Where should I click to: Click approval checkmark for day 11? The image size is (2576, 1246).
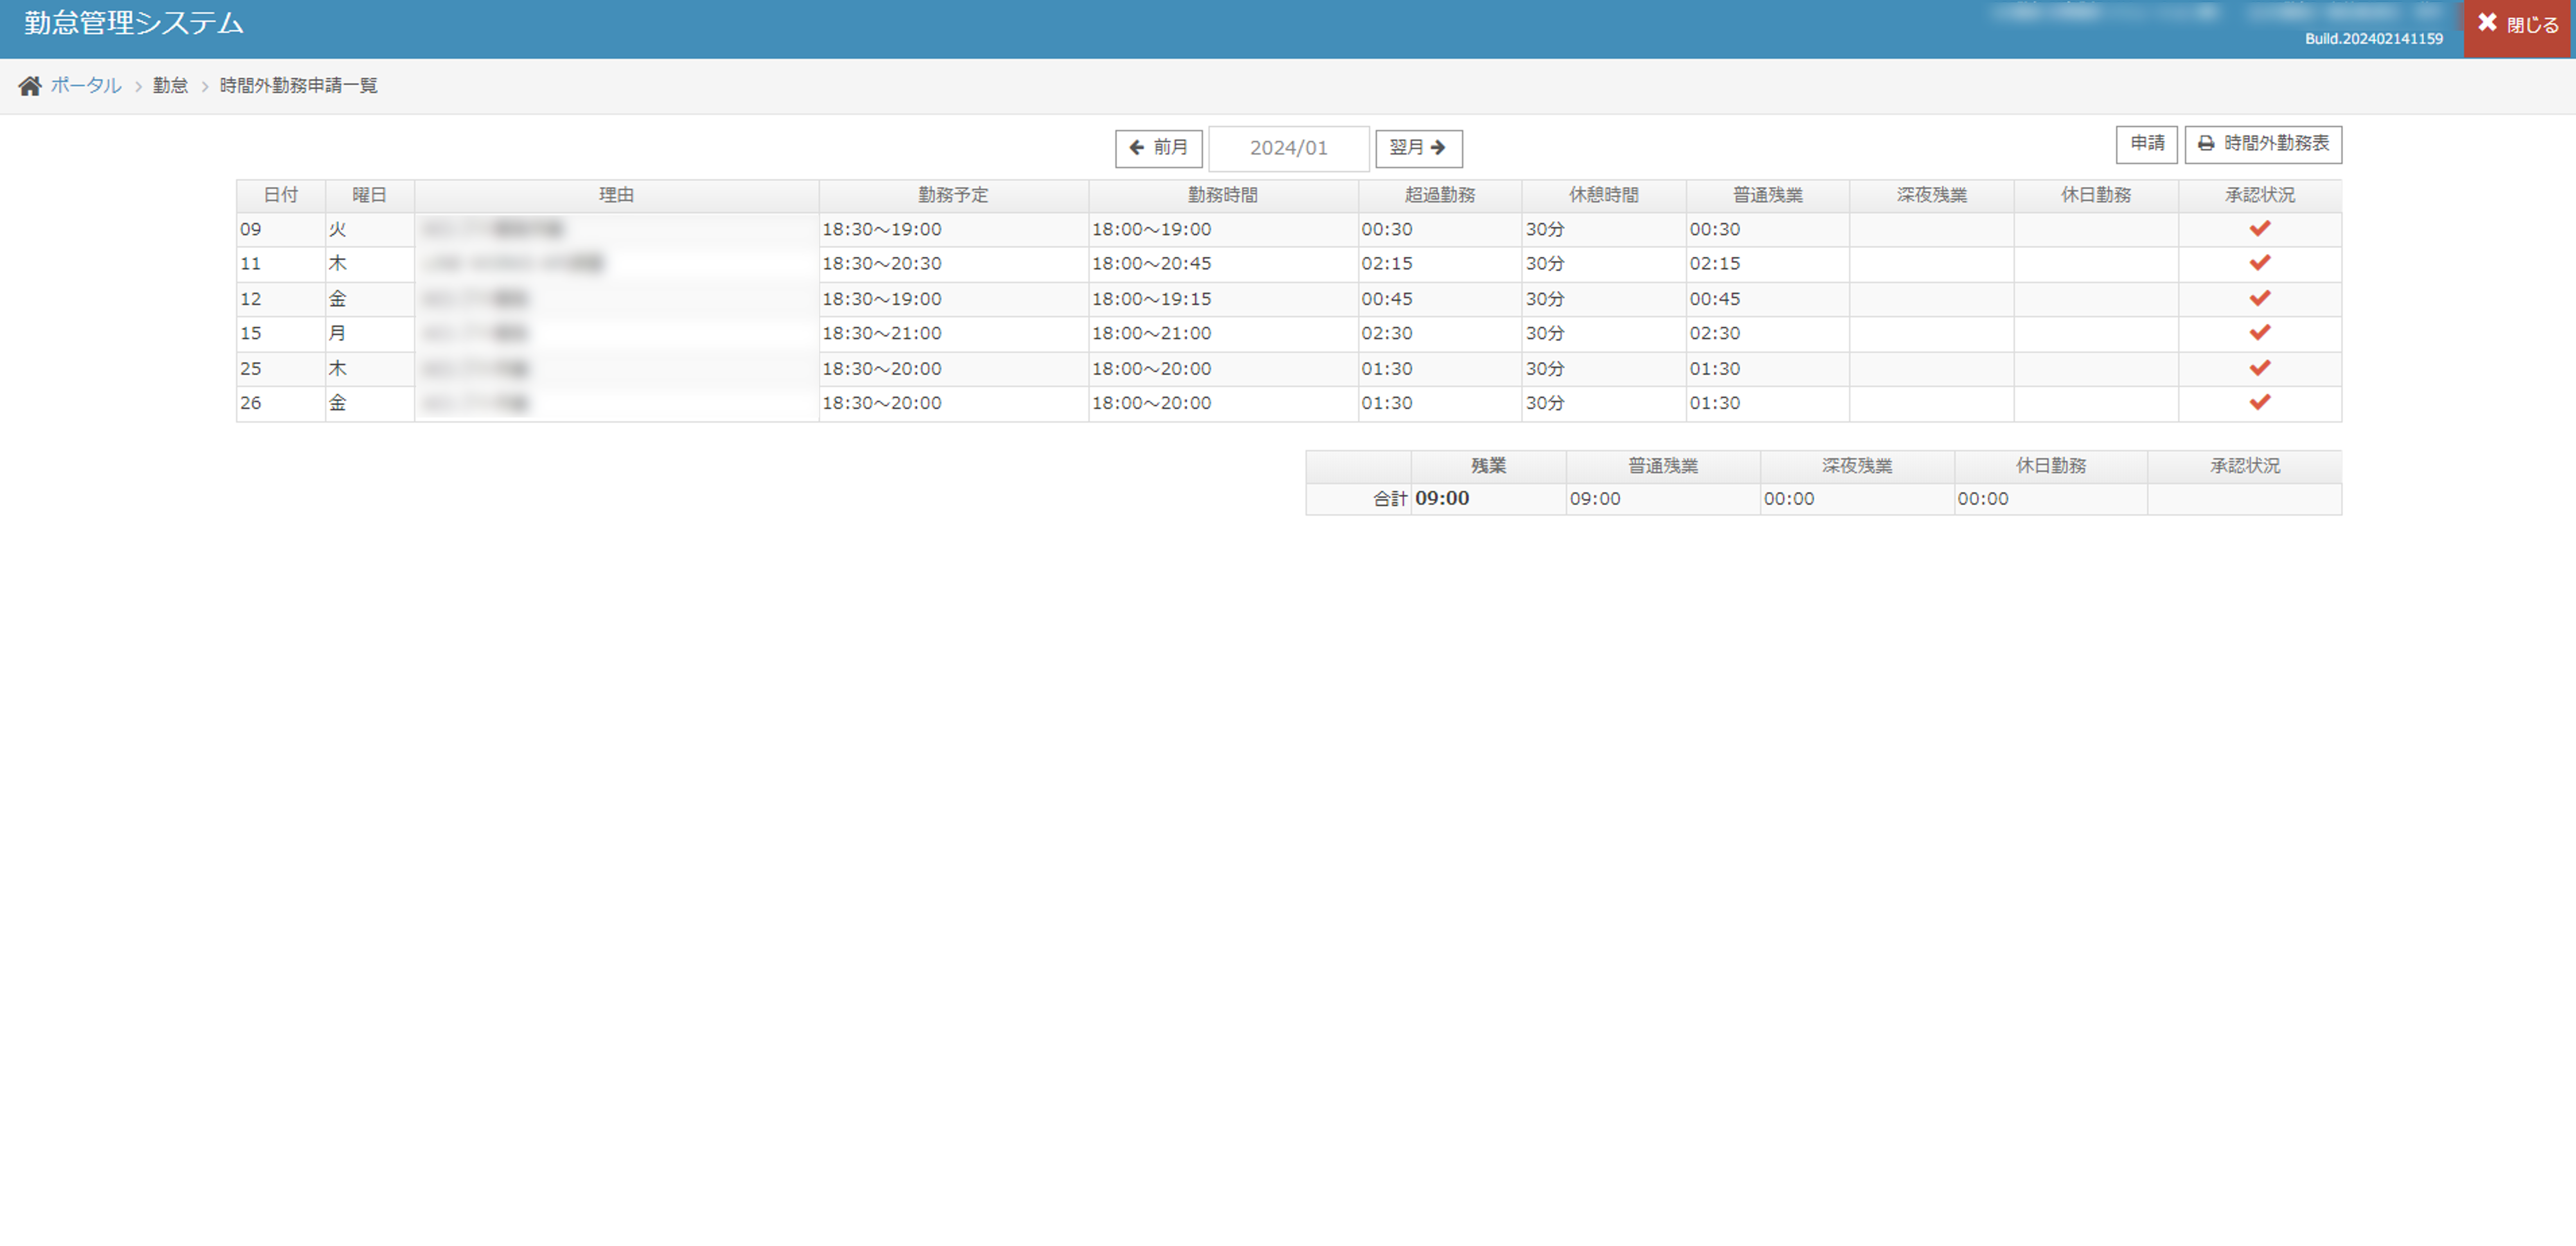2260,263
